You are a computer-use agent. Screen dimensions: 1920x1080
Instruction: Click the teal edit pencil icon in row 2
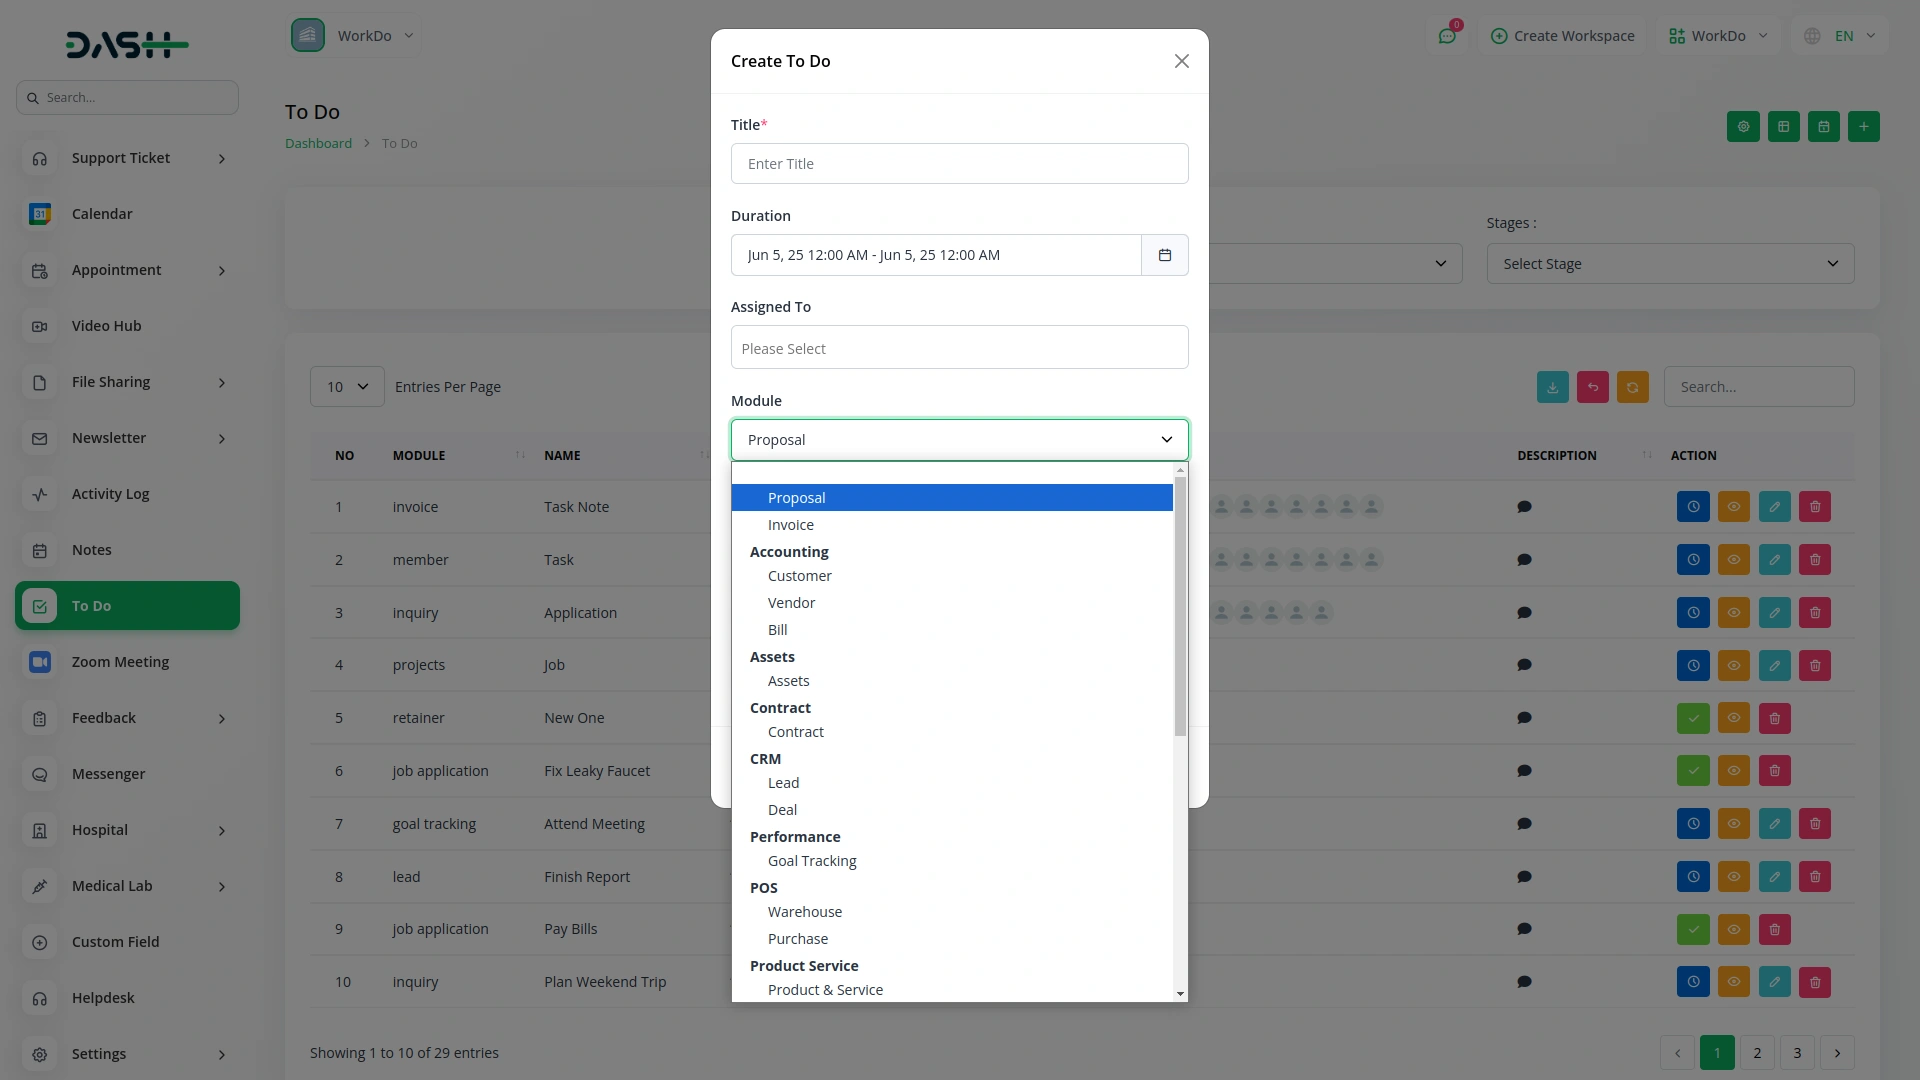coord(1774,560)
